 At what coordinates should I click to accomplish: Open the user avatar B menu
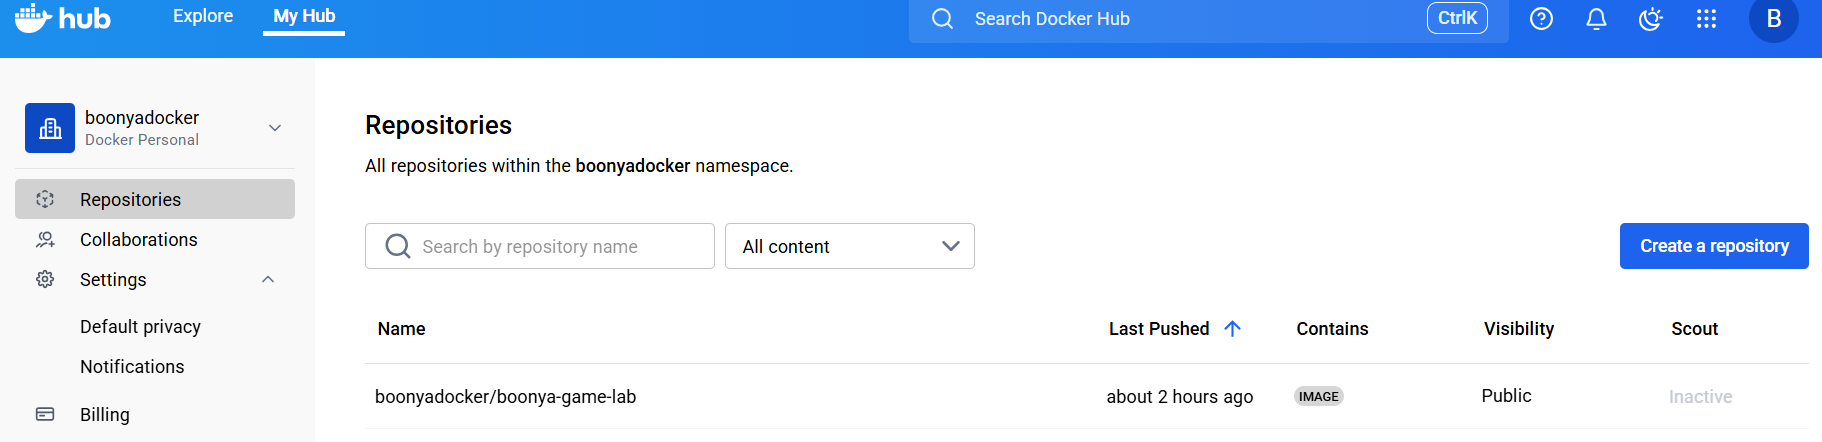(1773, 18)
